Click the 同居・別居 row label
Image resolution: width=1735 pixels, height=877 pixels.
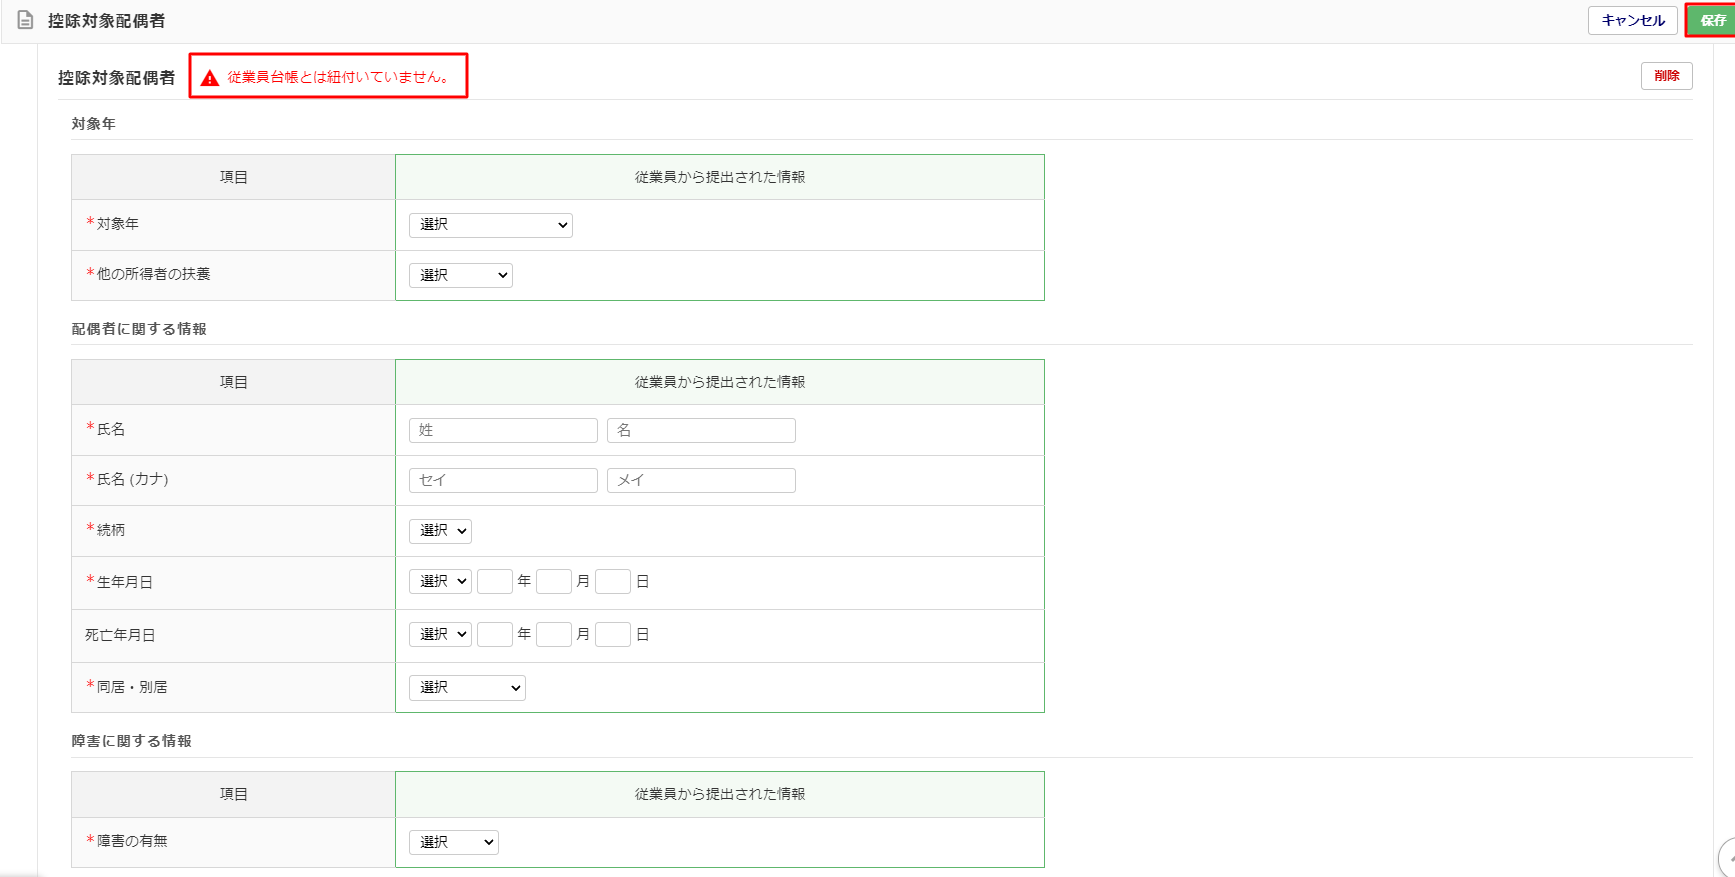coord(132,687)
